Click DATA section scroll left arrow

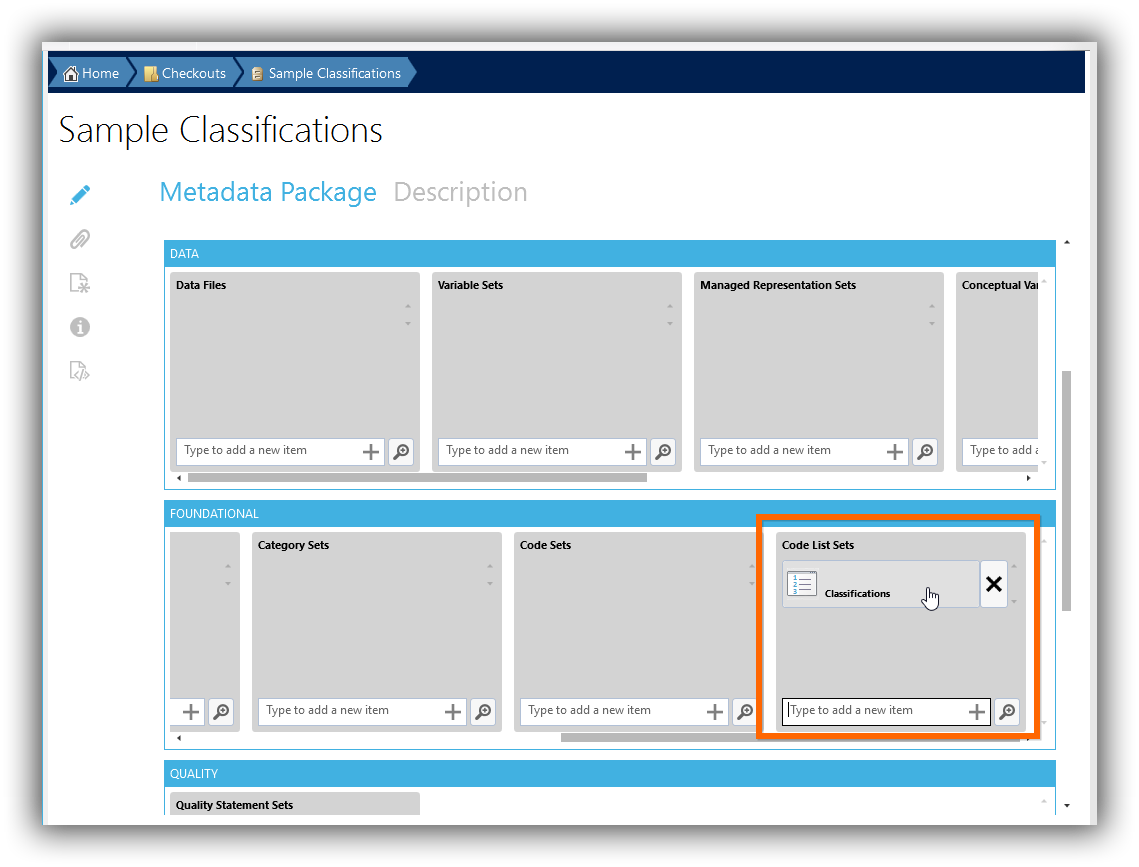179,478
